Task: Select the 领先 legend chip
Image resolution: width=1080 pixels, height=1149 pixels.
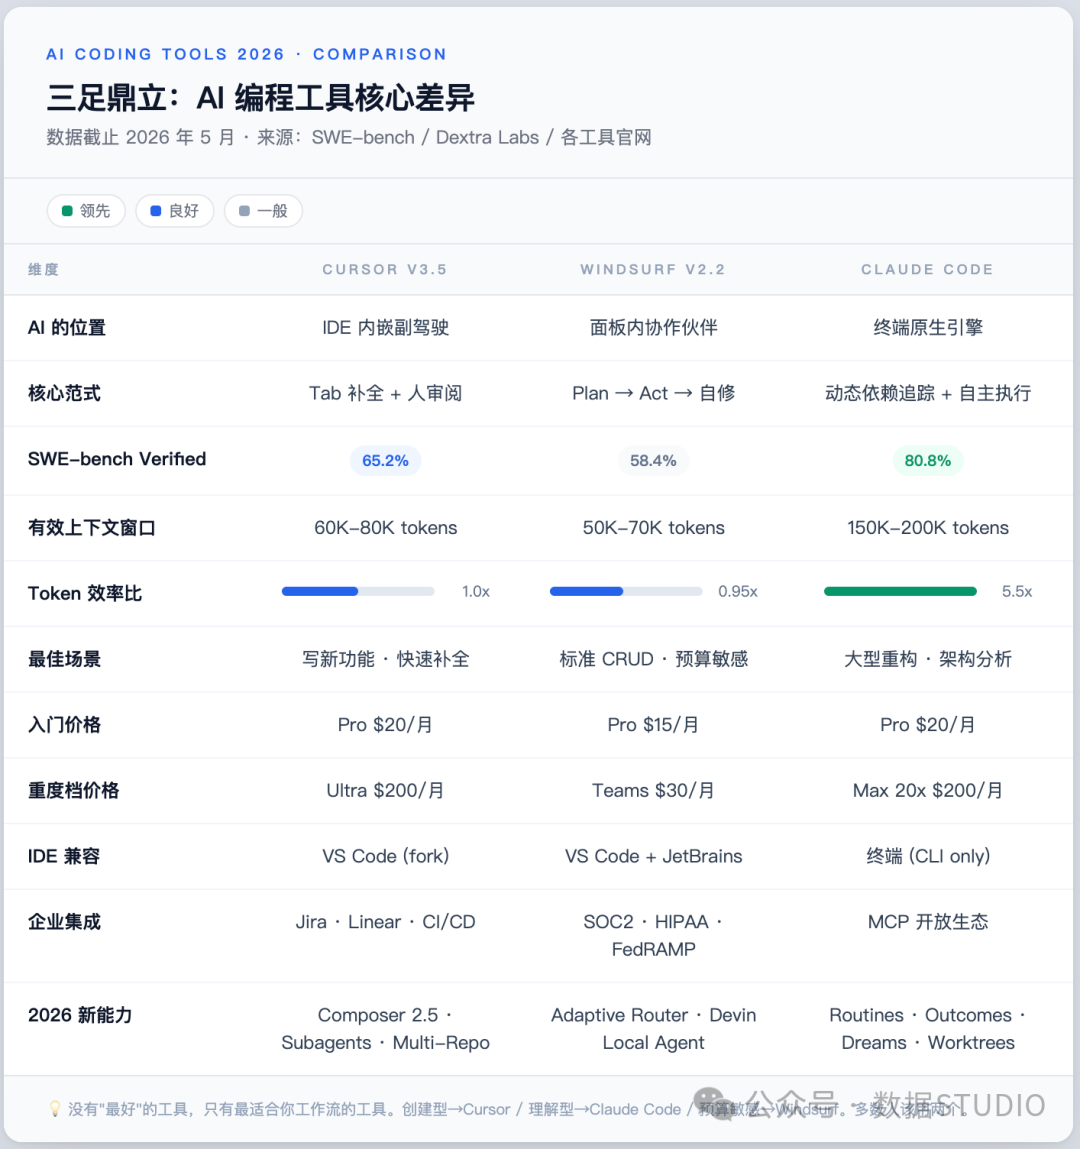Action: pos(86,211)
